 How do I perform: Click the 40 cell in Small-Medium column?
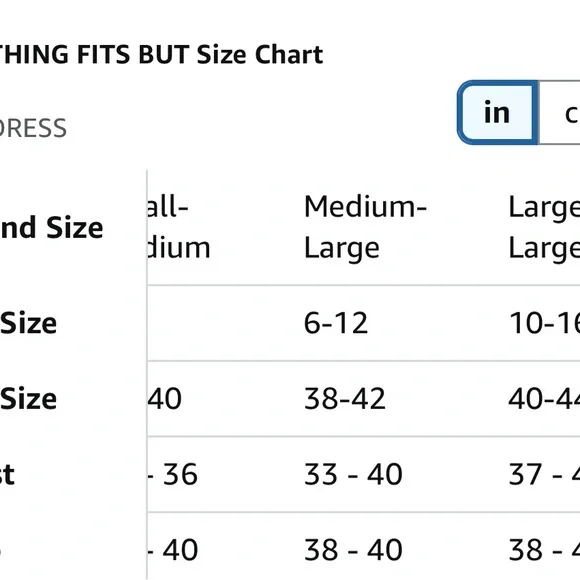tap(165, 399)
